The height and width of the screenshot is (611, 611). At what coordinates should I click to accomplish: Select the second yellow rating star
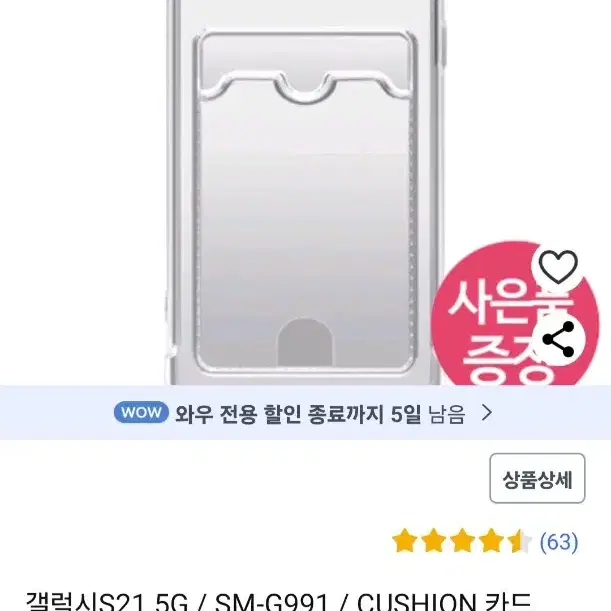(x=433, y=540)
